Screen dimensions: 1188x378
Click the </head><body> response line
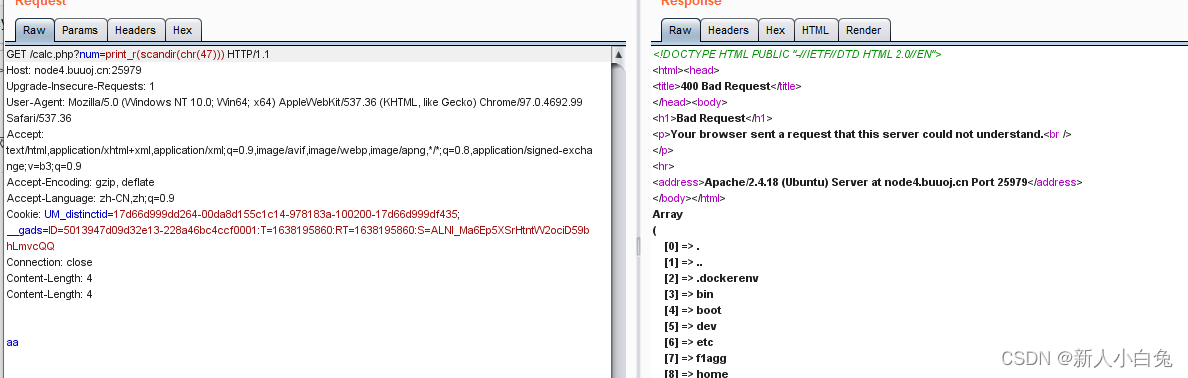coord(689,102)
